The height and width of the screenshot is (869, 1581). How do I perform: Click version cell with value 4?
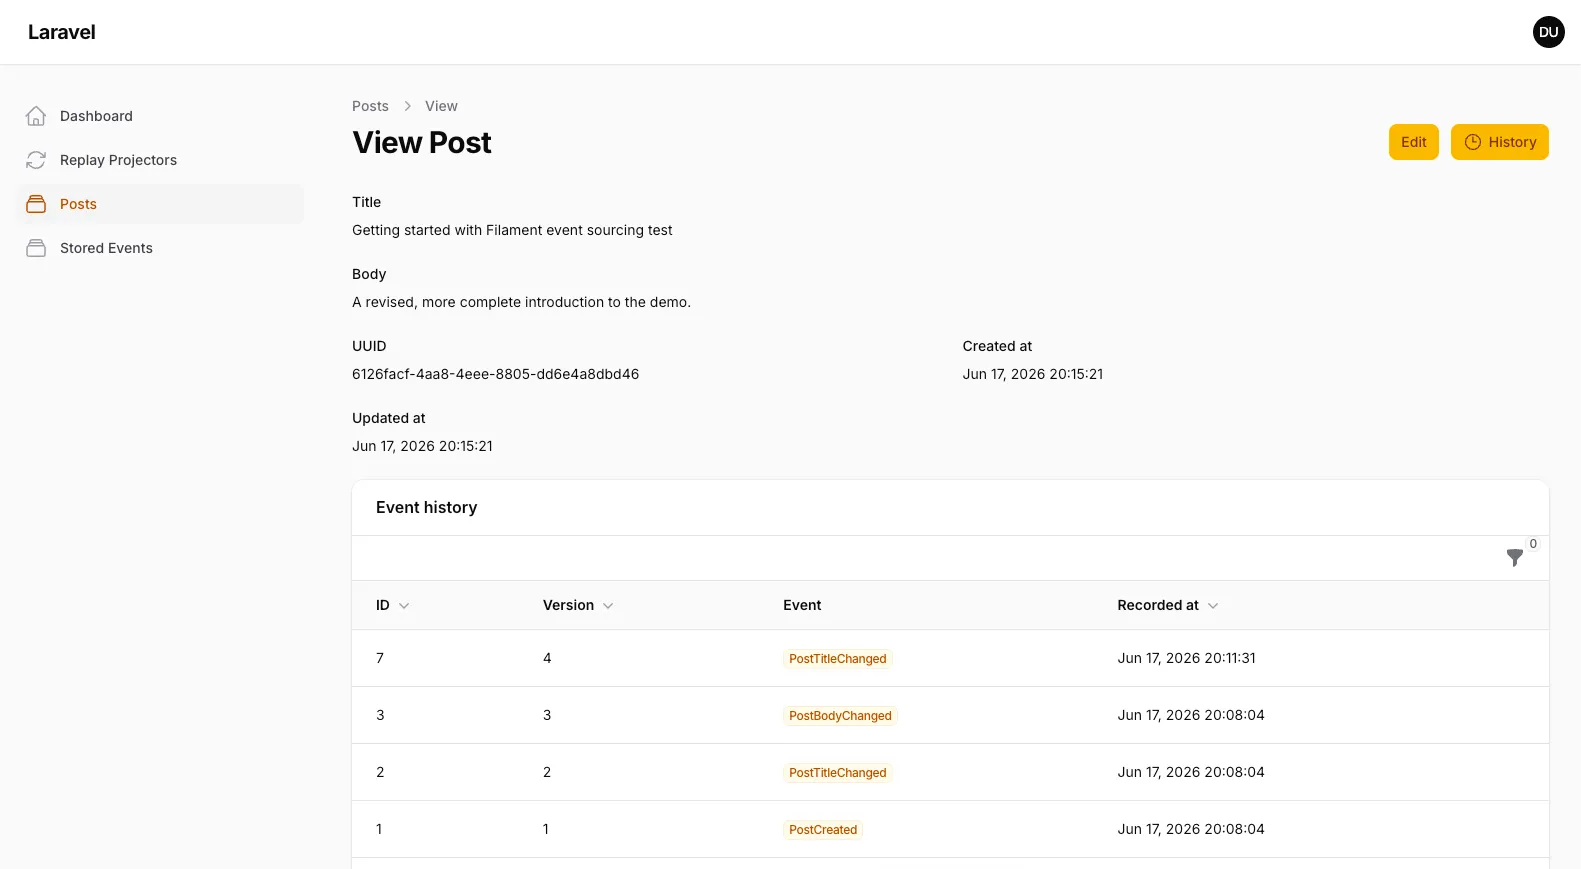(547, 658)
